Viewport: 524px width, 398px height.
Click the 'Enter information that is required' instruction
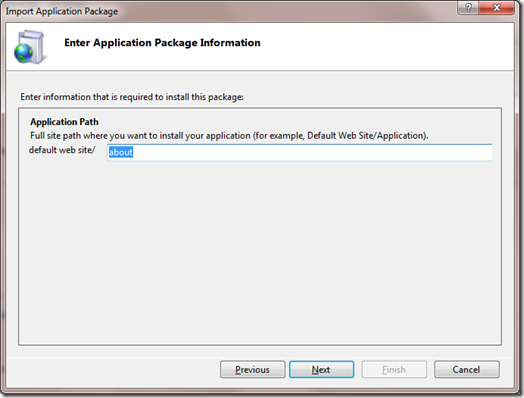132,97
